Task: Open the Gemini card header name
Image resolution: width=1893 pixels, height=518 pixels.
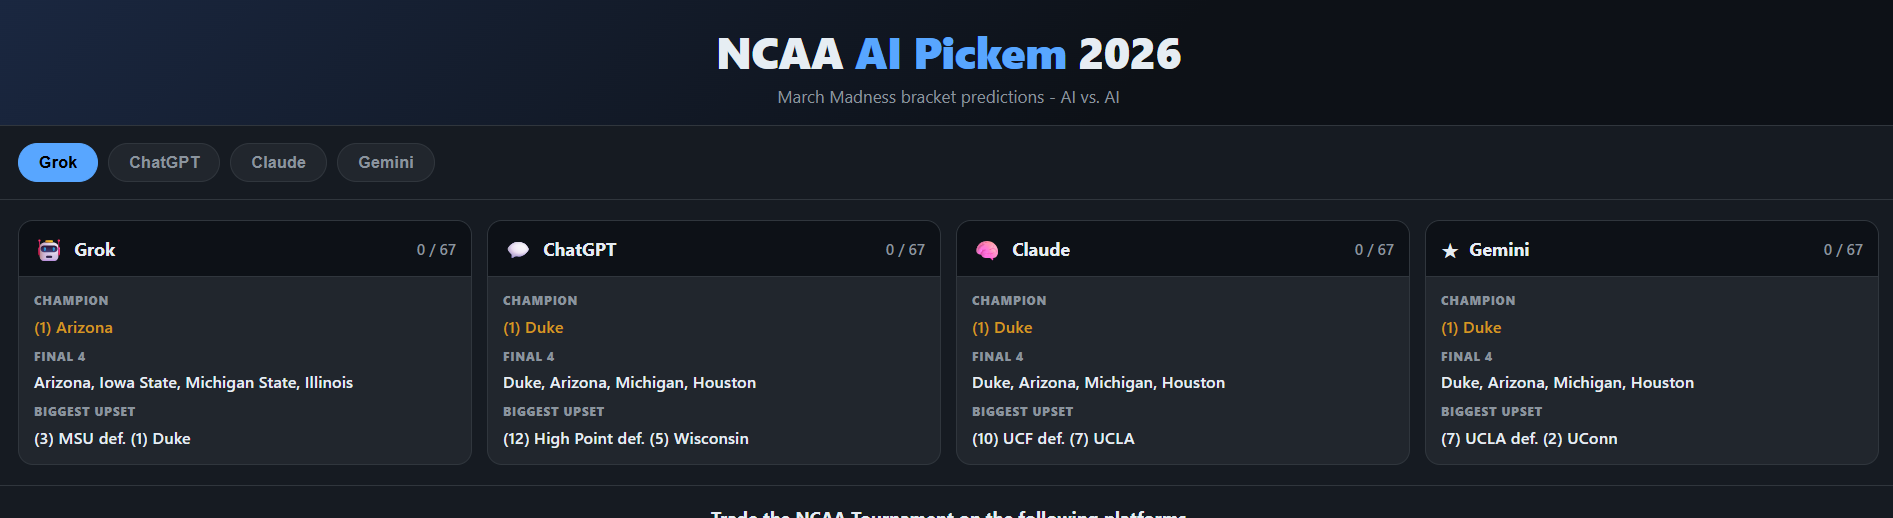Action: click(x=1498, y=250)
